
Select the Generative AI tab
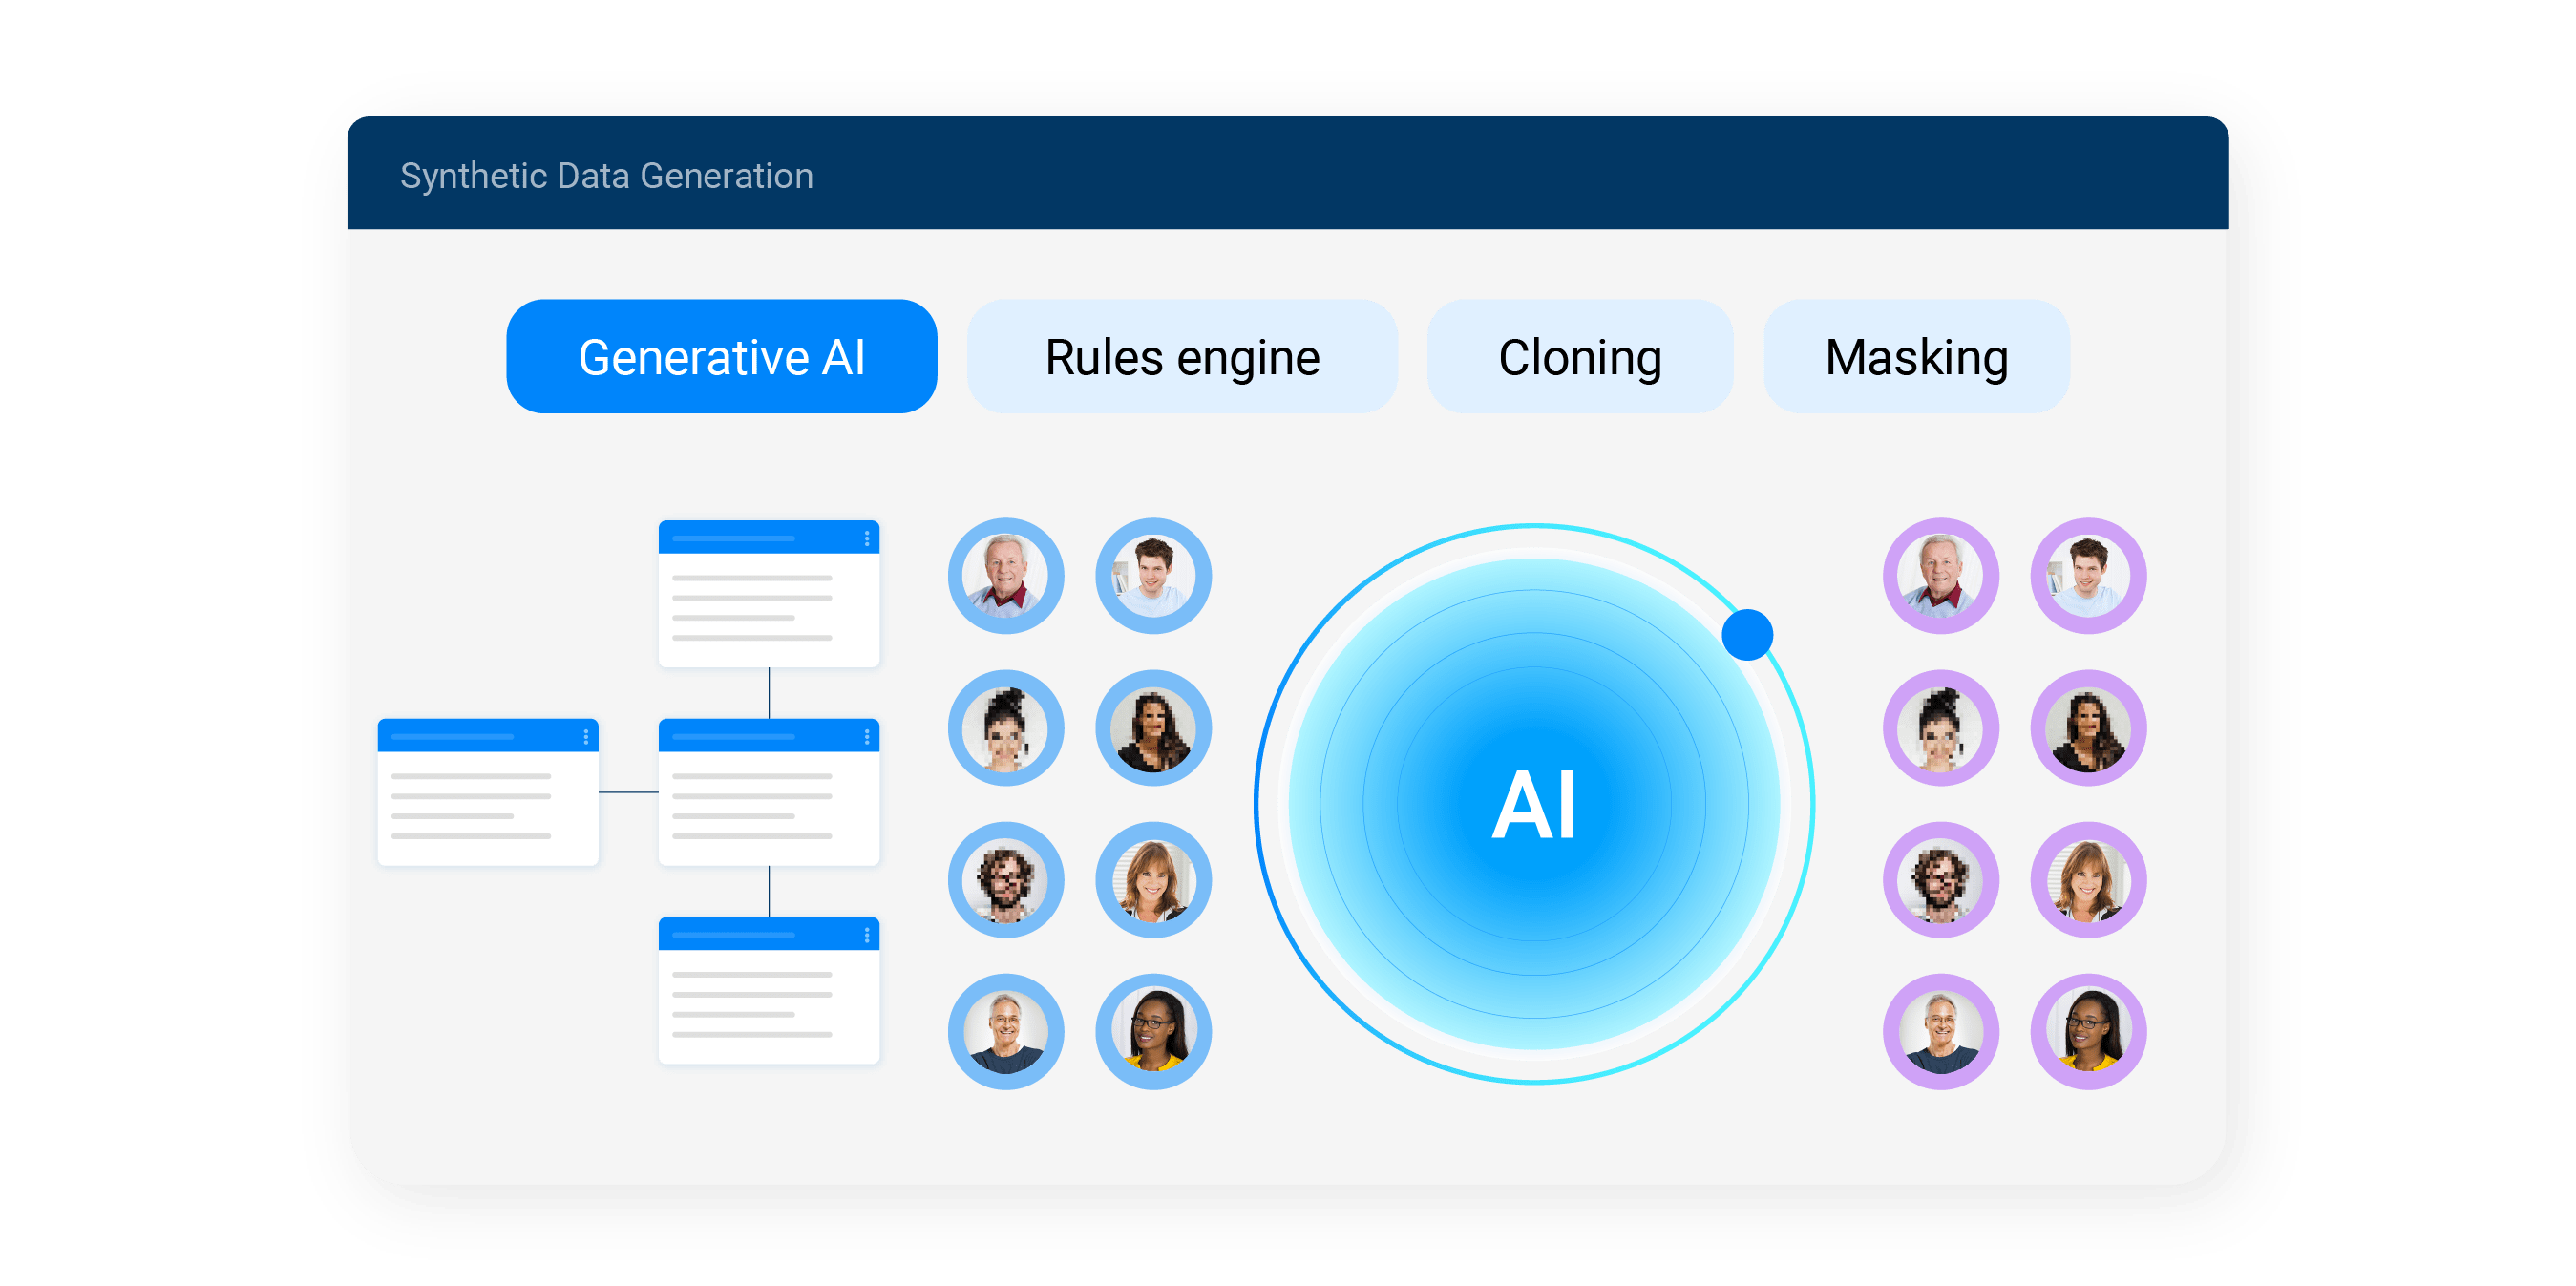[x=721, y=357]
